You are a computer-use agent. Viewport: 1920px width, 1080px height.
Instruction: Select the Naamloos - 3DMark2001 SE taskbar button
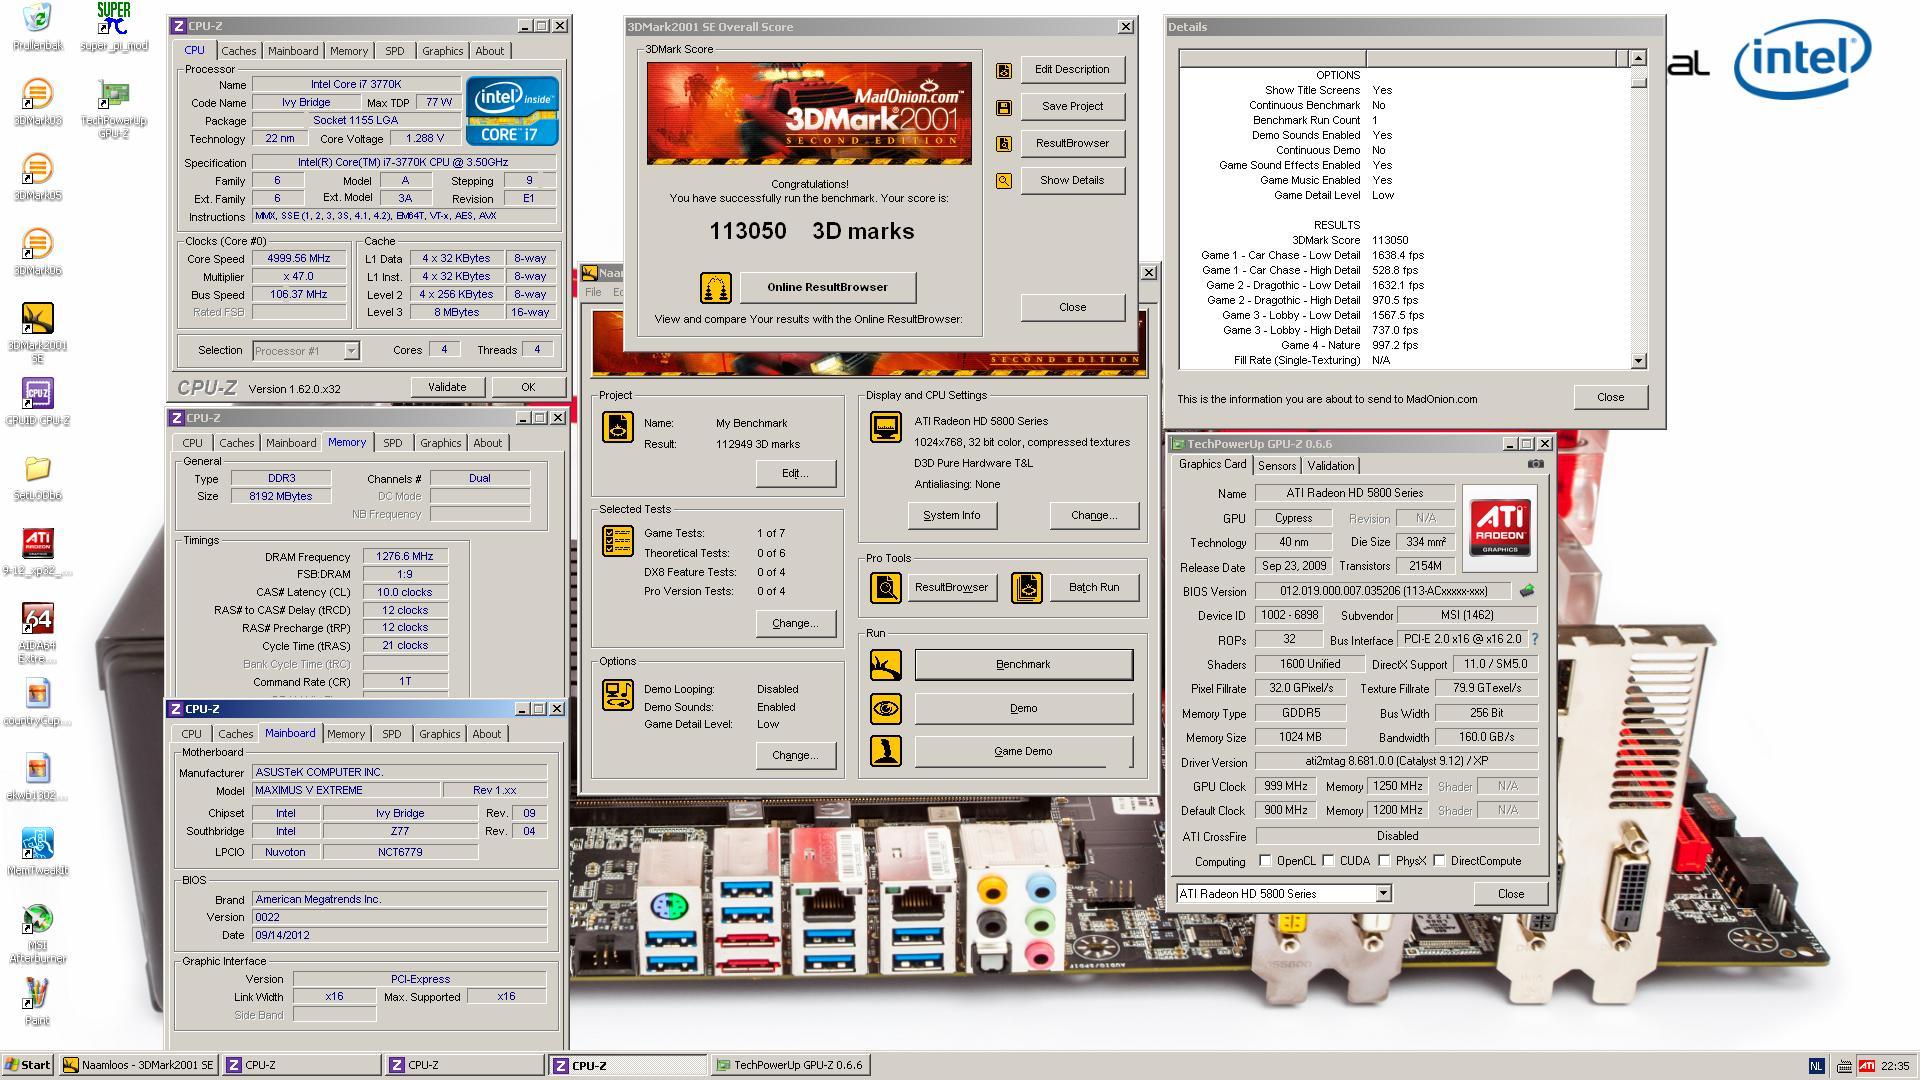pos(138,1066)
